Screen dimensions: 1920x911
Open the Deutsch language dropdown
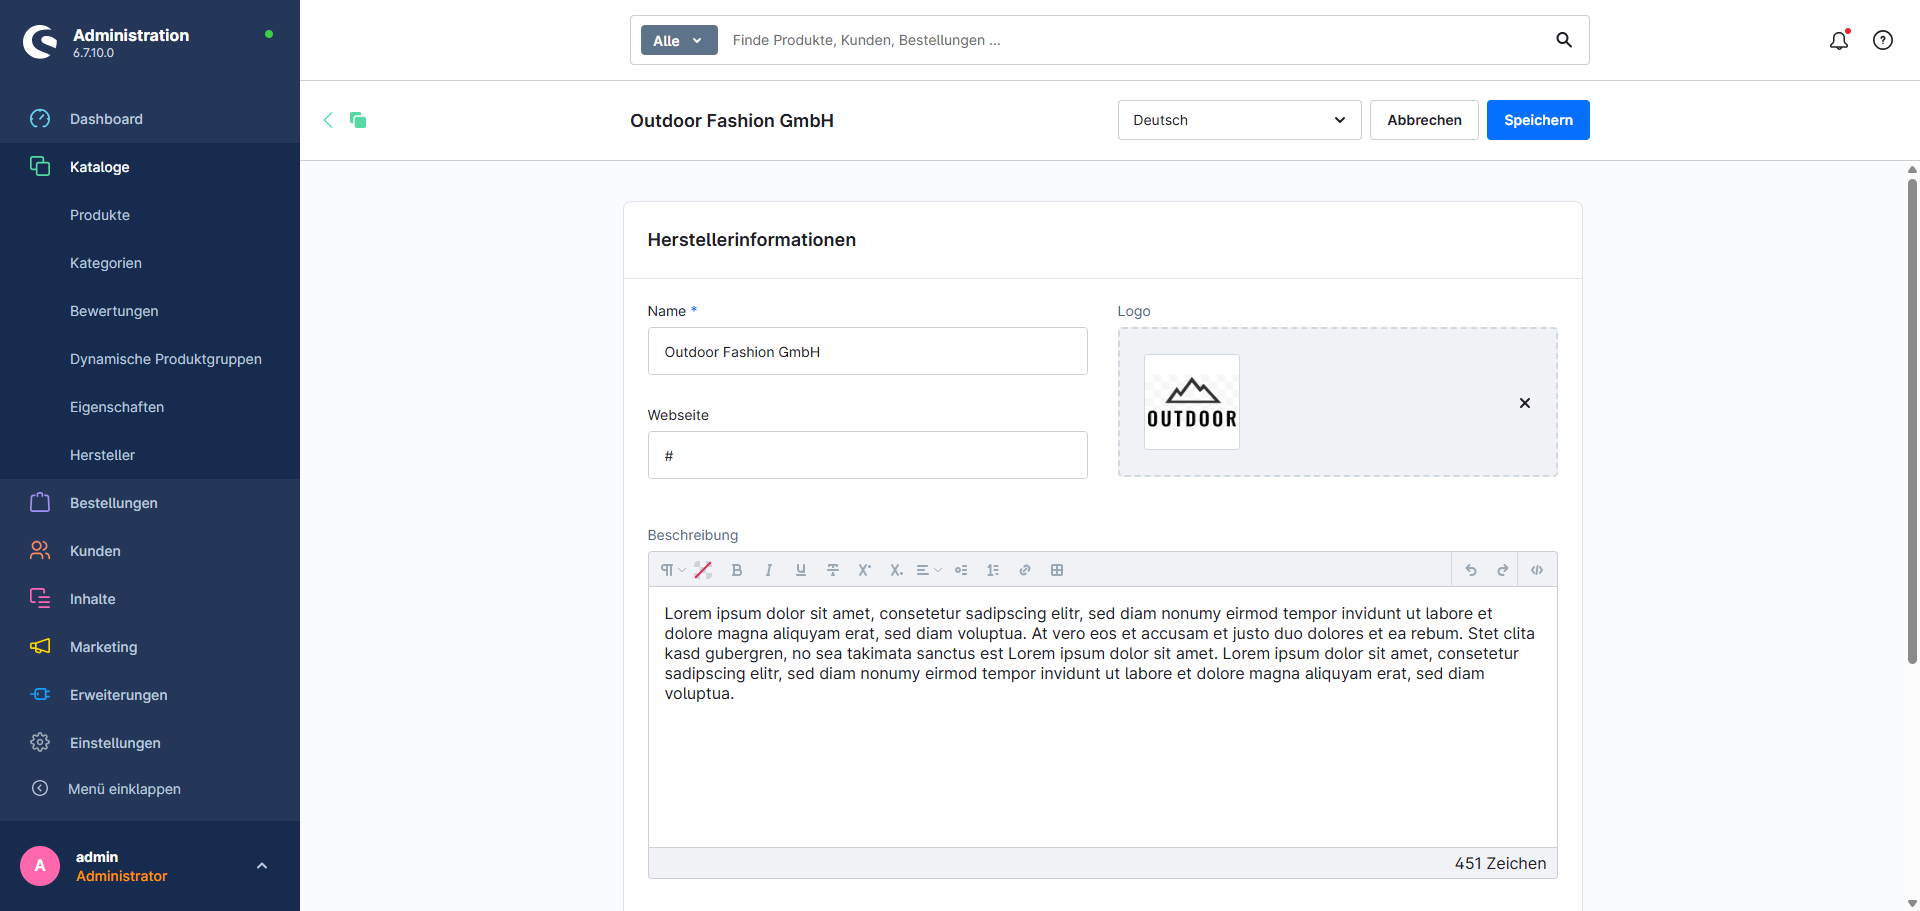[1240, 120]
